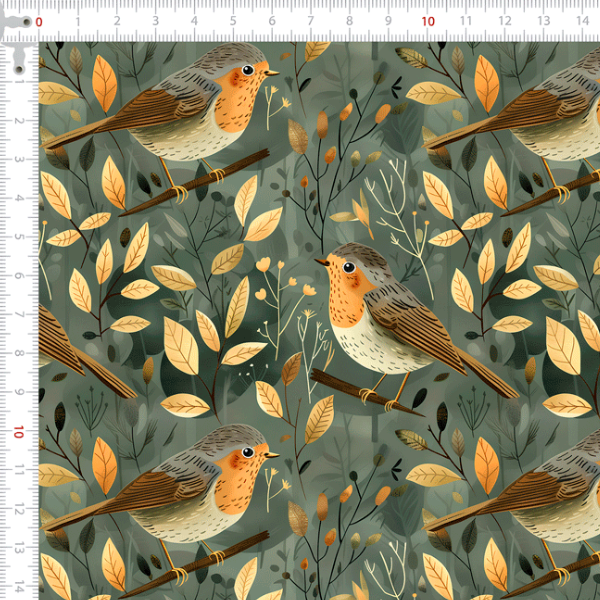The height and width of the screenshot is (600, 600).
Task: Click the eye of the top-left robin
Action: click(247, 70)
